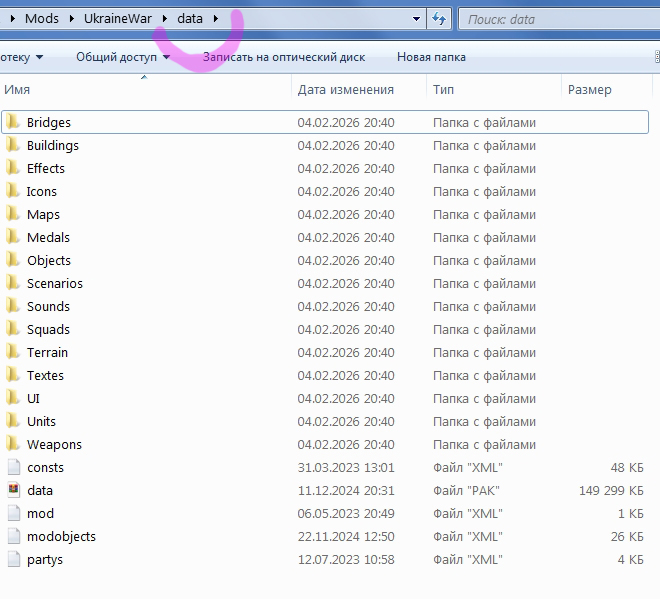Expand the arrow after UkraineWar in breadcrumb
660x599 pixels.
point(165,19)
